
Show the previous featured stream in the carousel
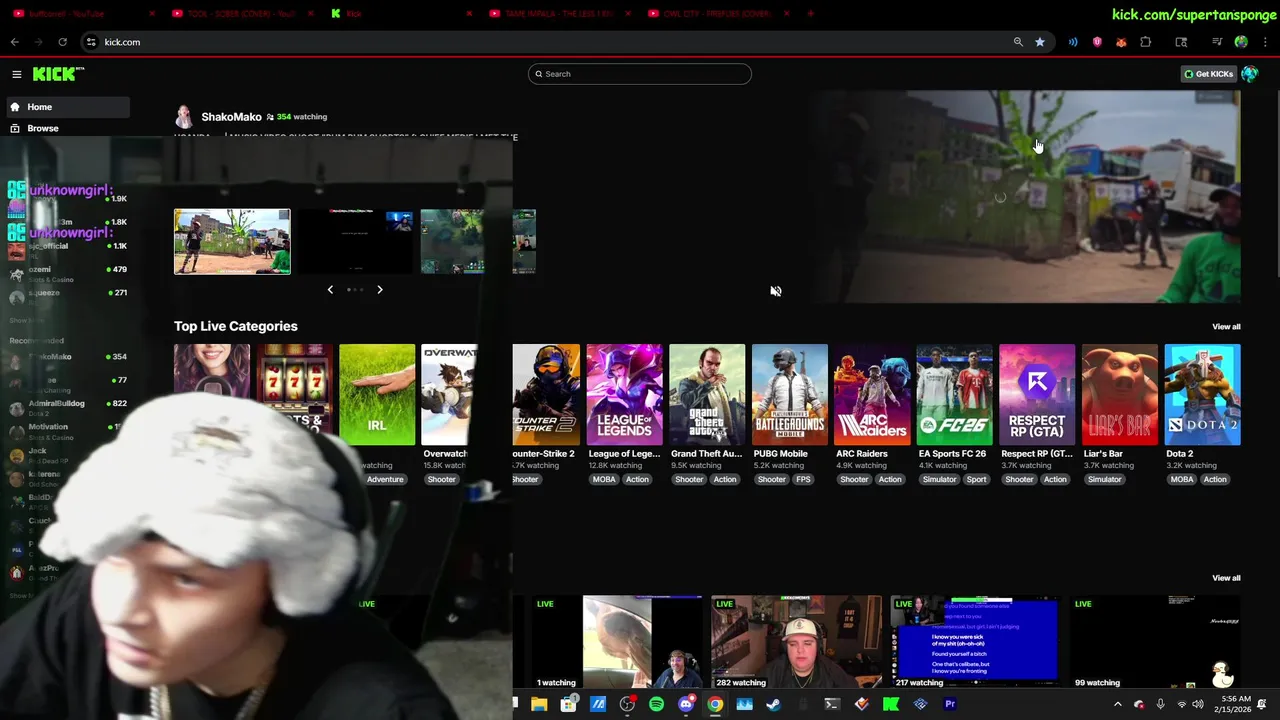330,289
